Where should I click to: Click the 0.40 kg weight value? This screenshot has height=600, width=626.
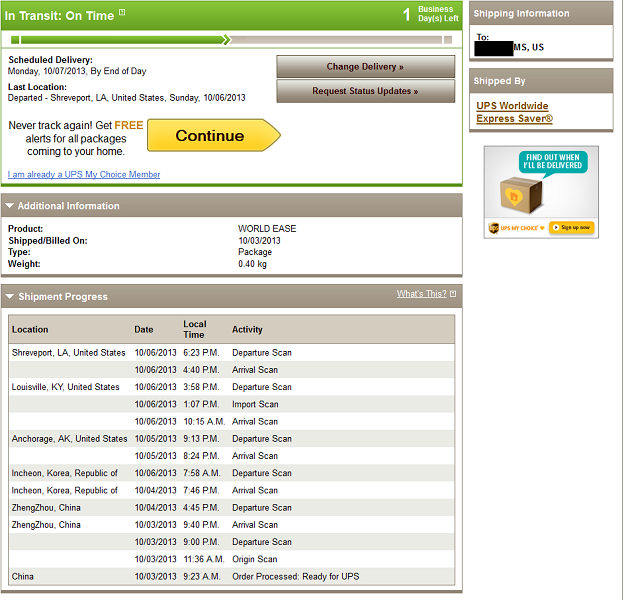(x=252, y=264)
